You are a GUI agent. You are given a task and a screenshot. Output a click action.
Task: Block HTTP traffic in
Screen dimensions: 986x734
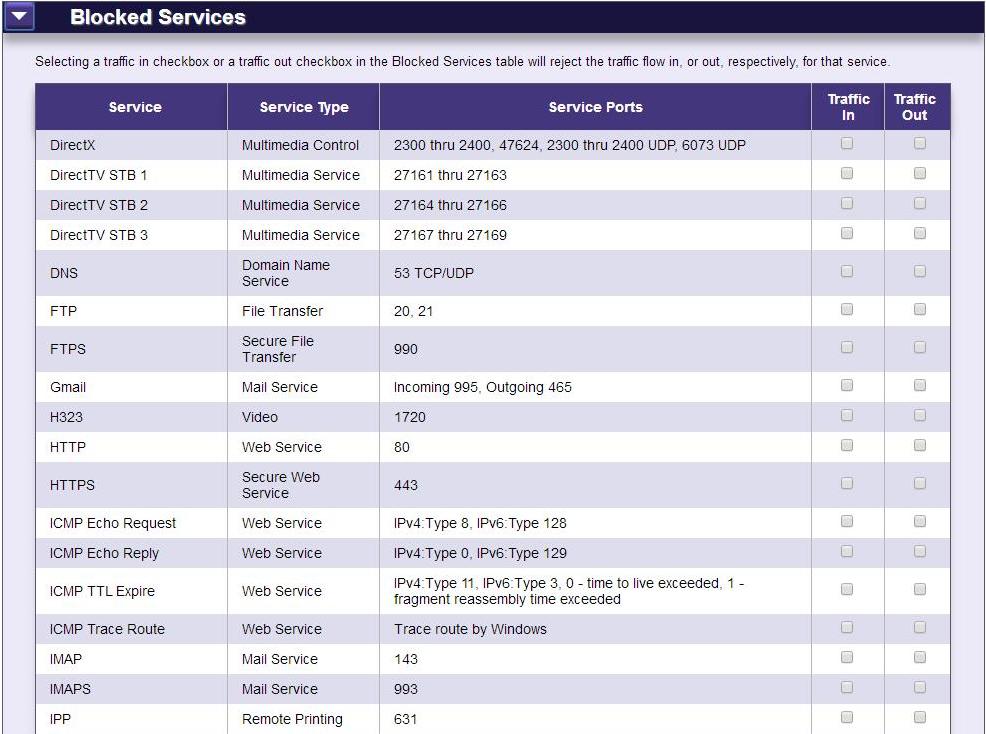point(847,445)
